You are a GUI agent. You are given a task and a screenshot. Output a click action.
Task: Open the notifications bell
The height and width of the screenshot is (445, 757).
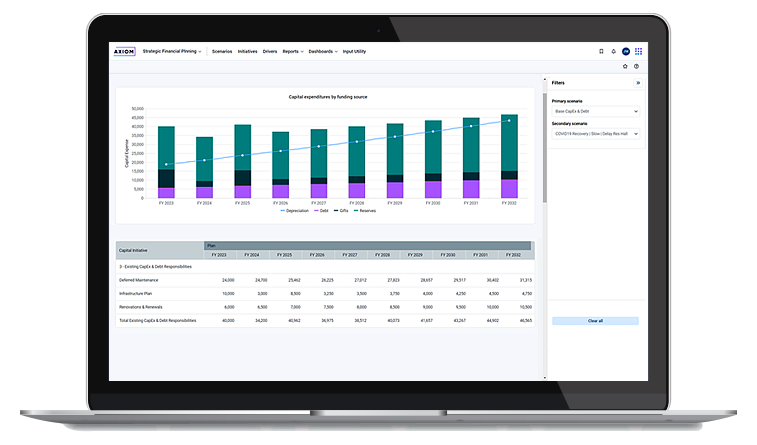tap(613, 50)
